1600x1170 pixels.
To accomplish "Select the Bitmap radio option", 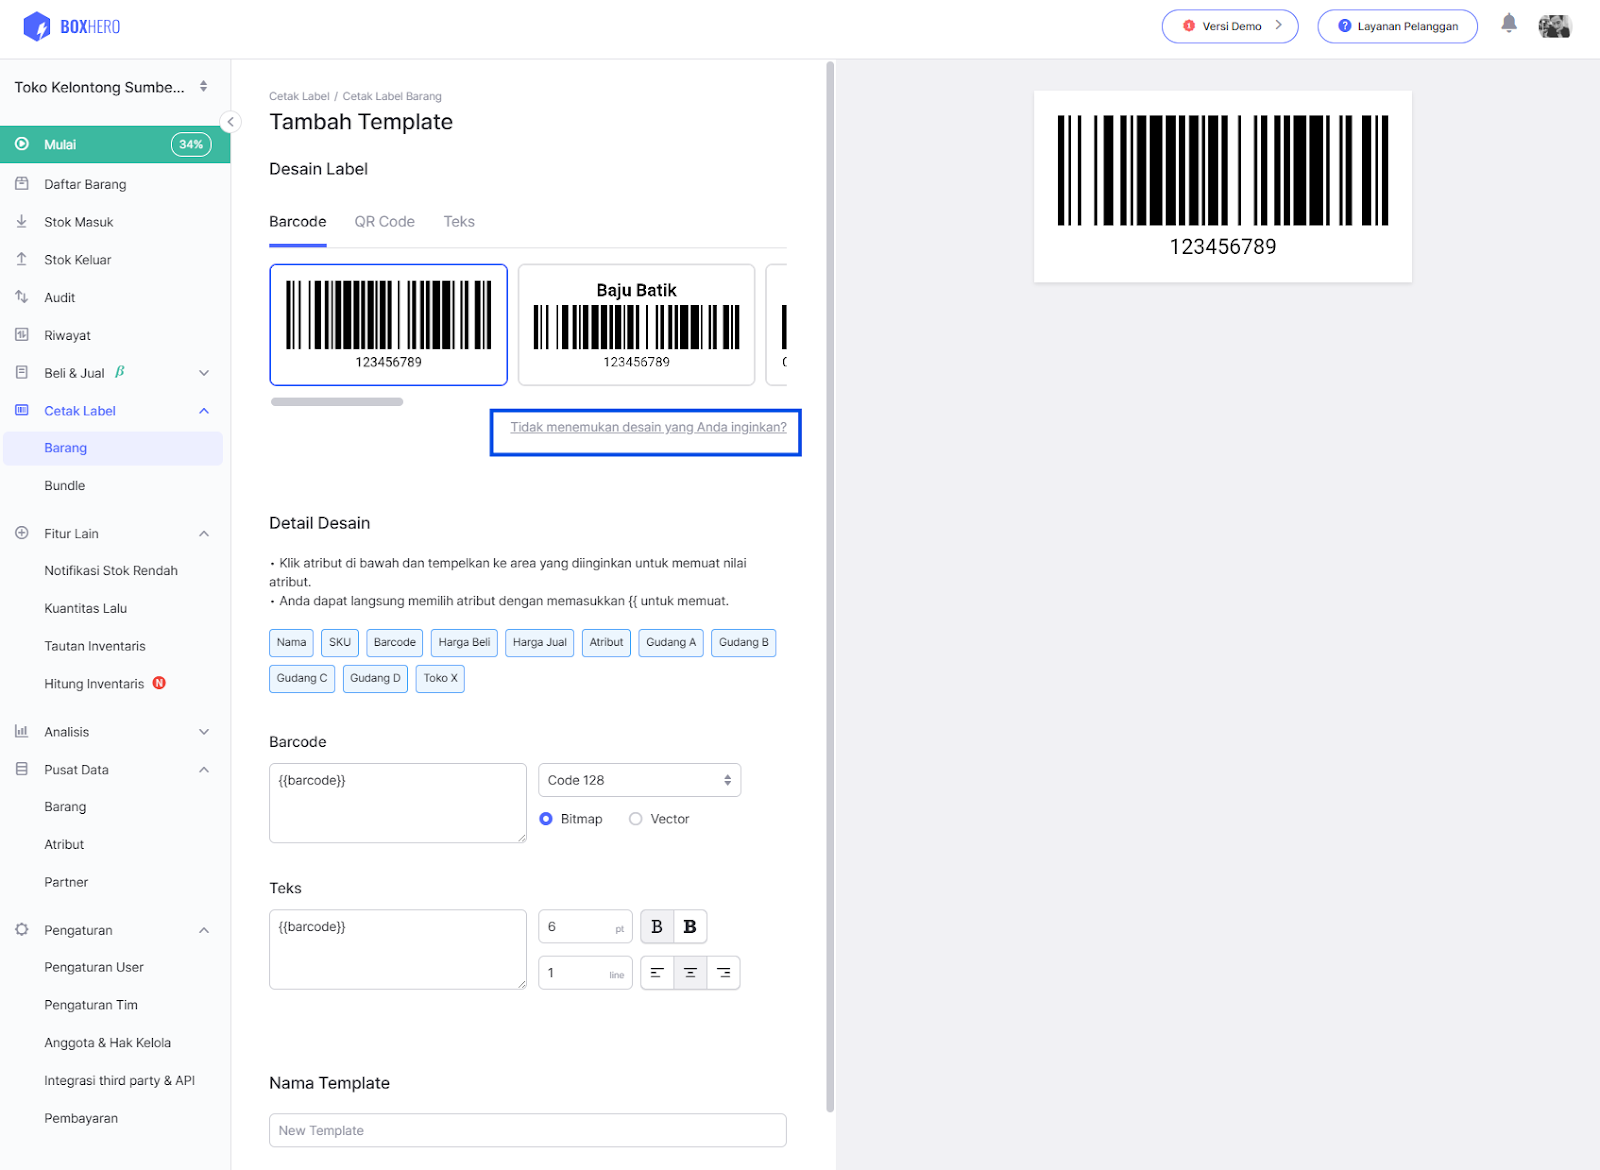I will [x=546, y=819].
